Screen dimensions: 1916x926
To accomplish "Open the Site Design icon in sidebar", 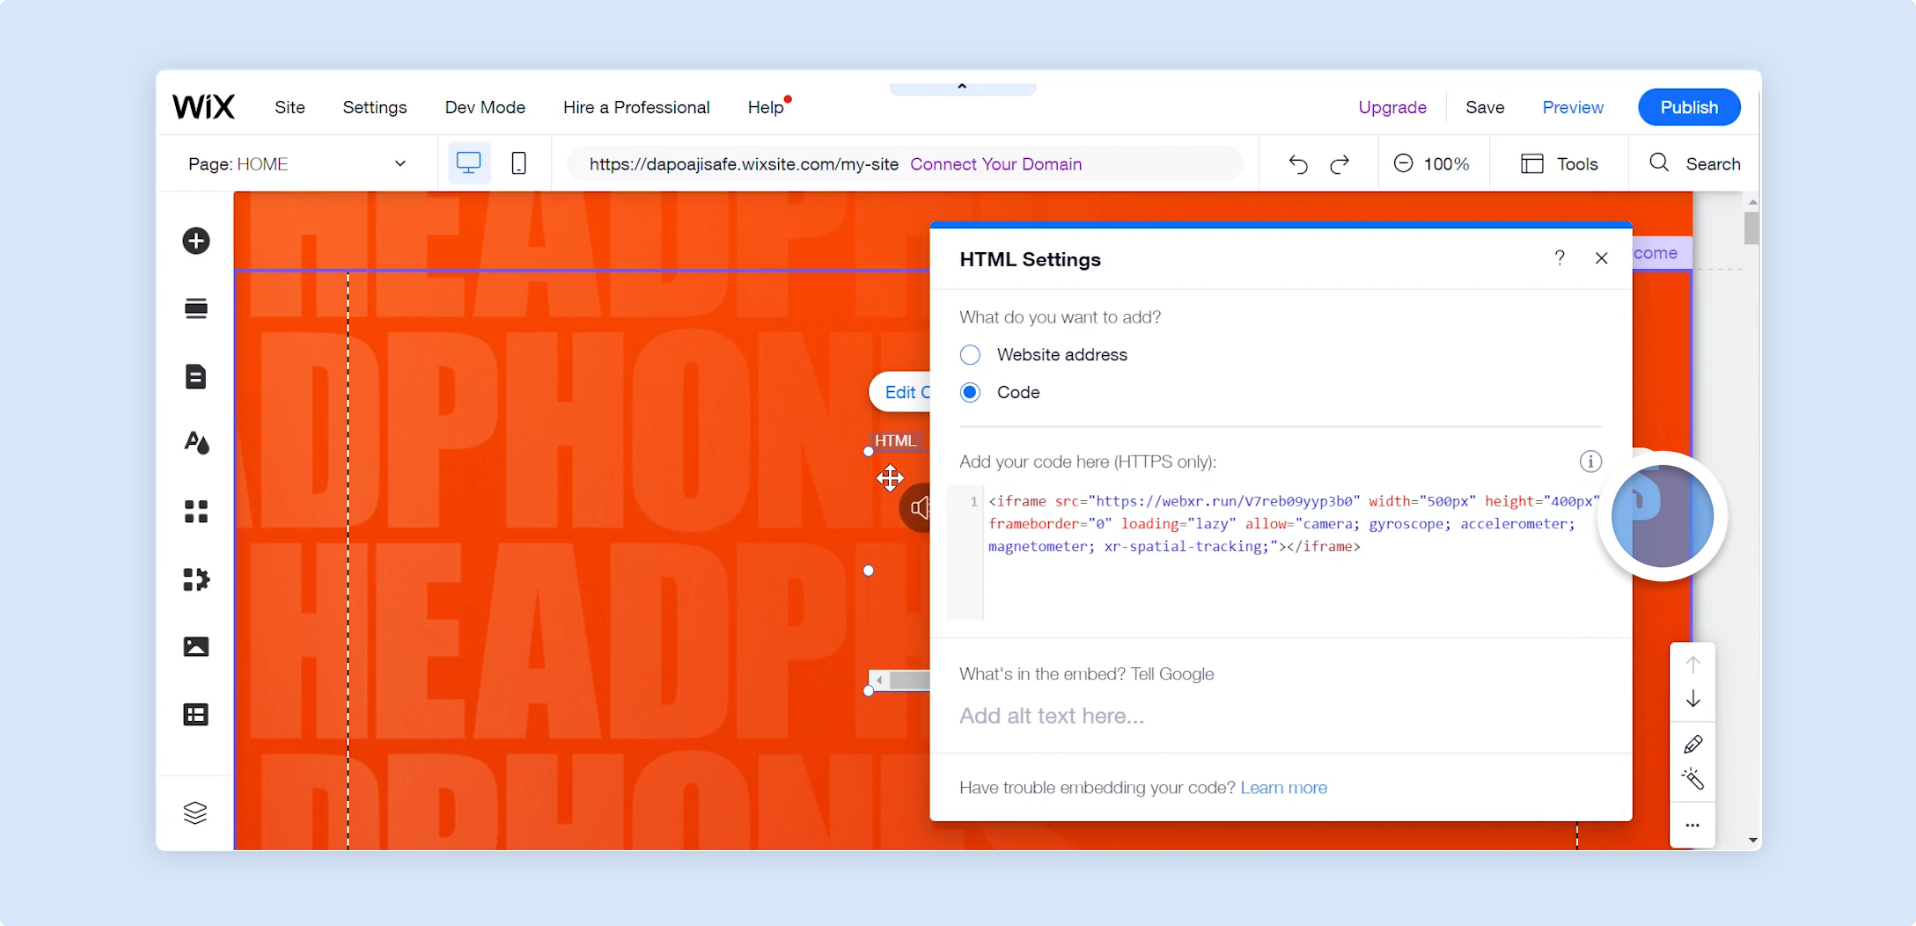I will point(196,443).
